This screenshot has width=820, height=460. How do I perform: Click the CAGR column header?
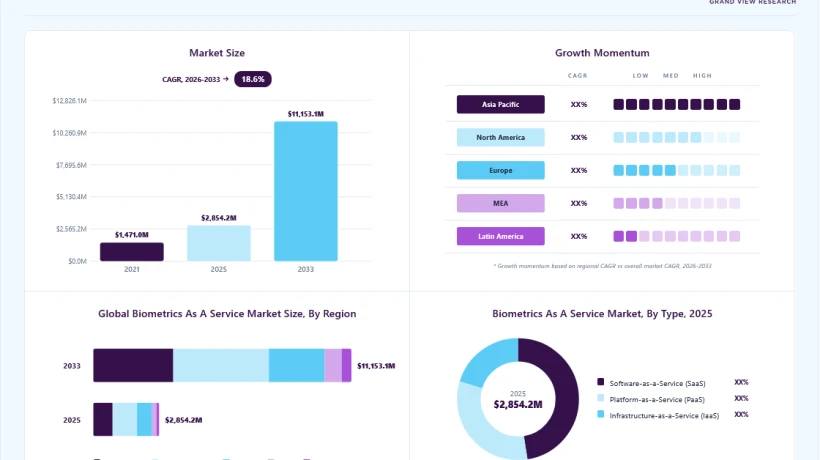pos(578,76)
